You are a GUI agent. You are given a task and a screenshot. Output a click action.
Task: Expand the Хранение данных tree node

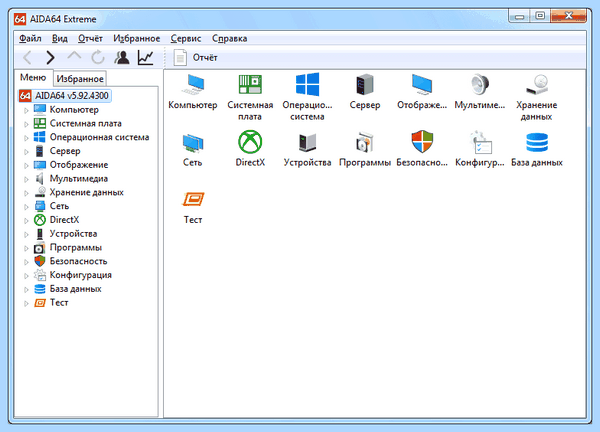26,193
